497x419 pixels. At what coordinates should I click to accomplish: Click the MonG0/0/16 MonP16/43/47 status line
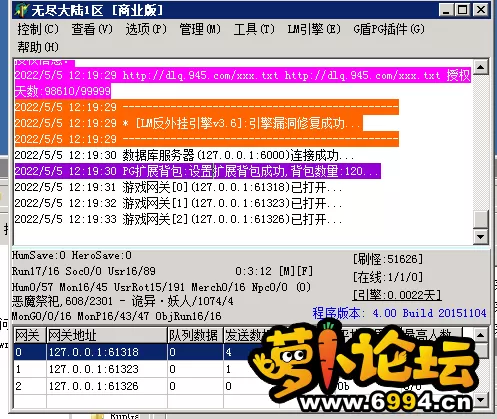click(117, 316)
